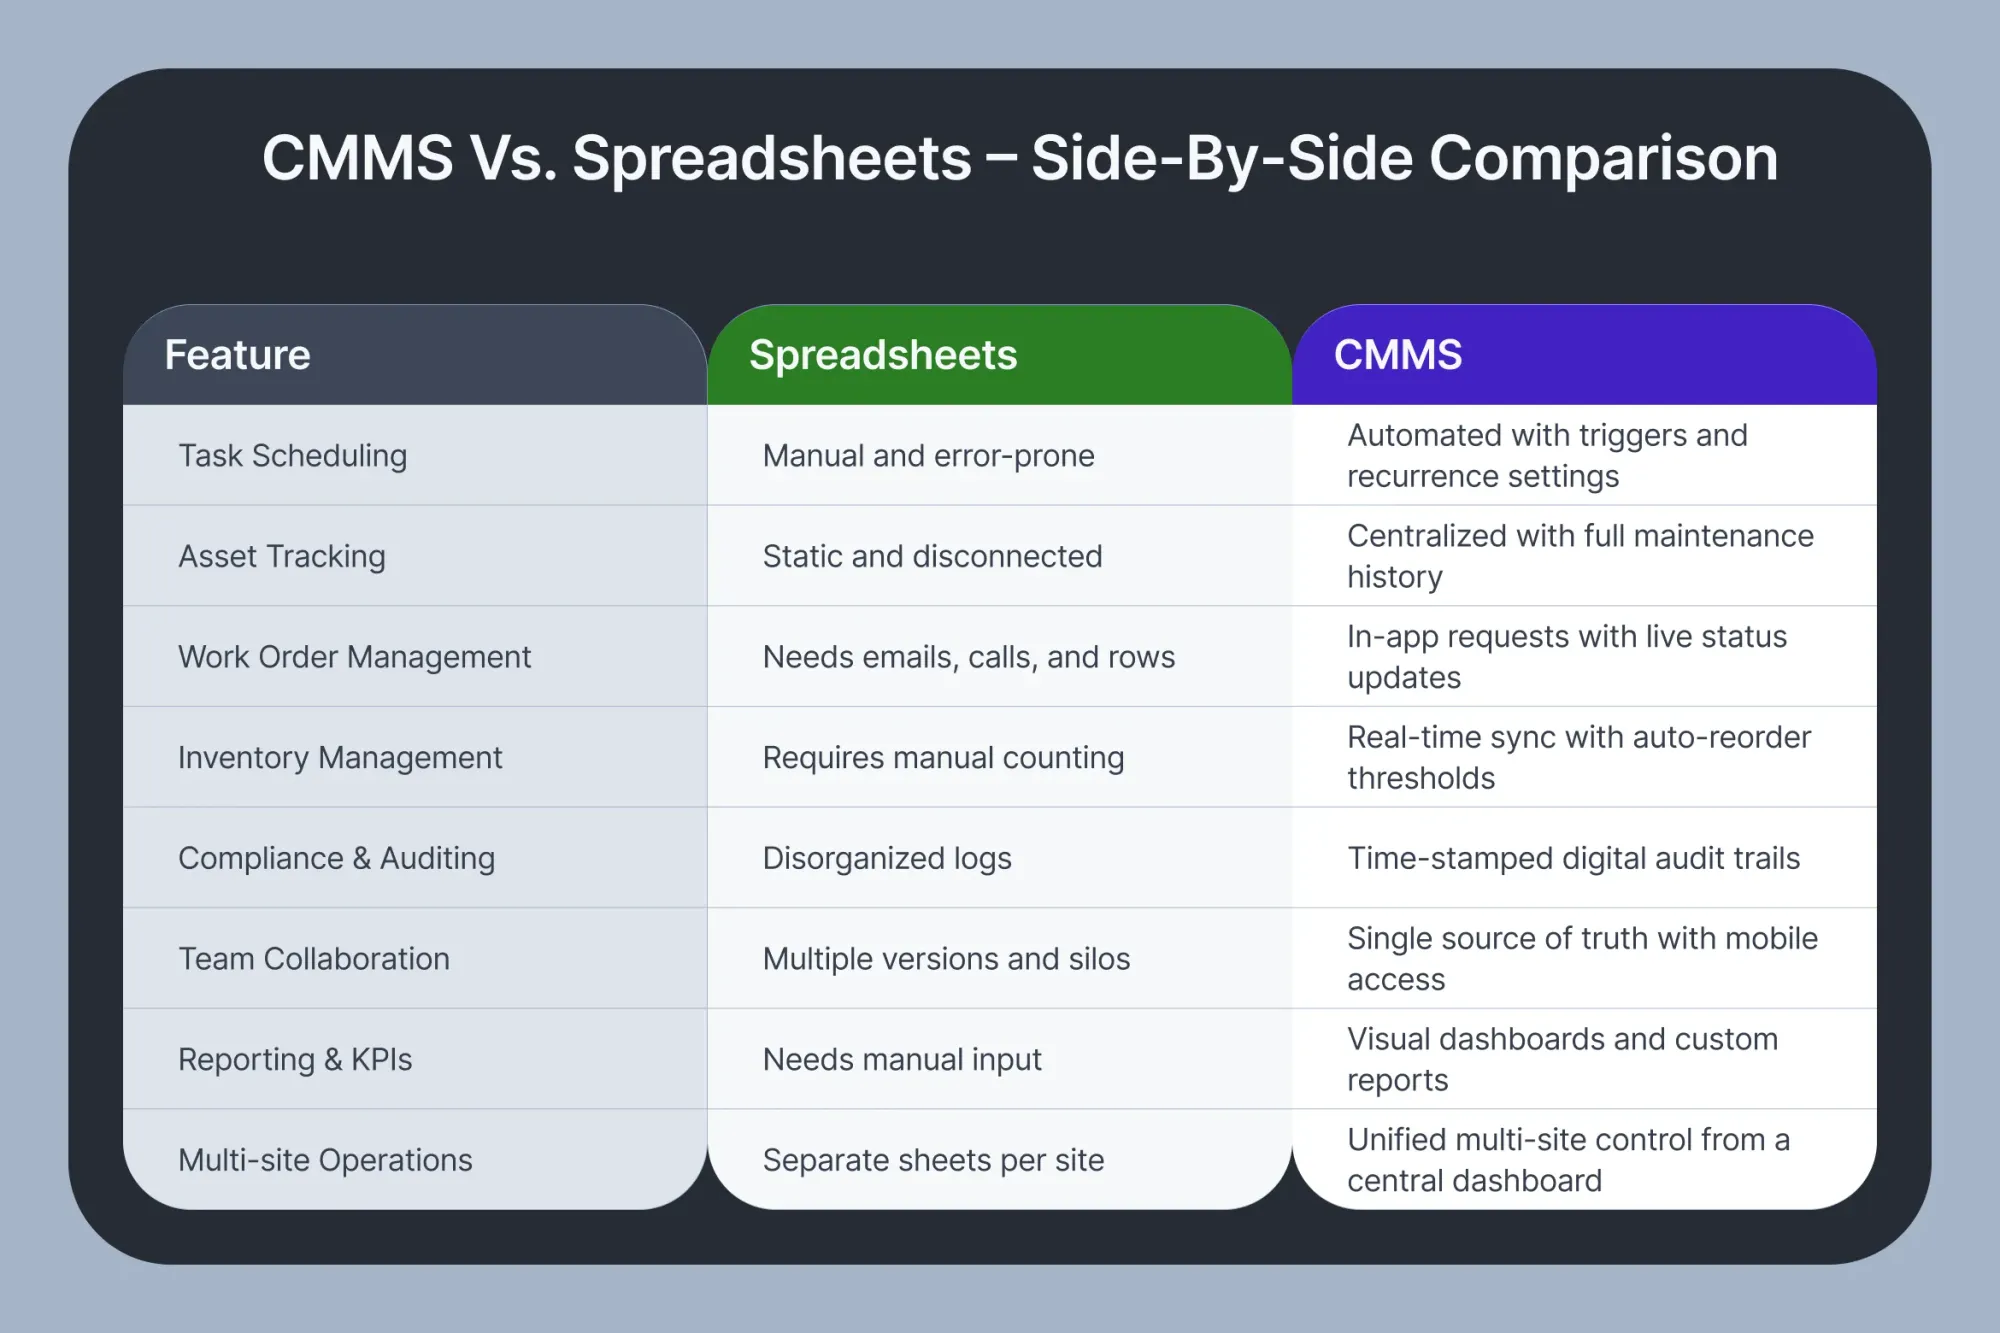Click 'Separate sheets per site' cell
This screenshot has width=2000, height=1333.
[x=999, y=1160]
